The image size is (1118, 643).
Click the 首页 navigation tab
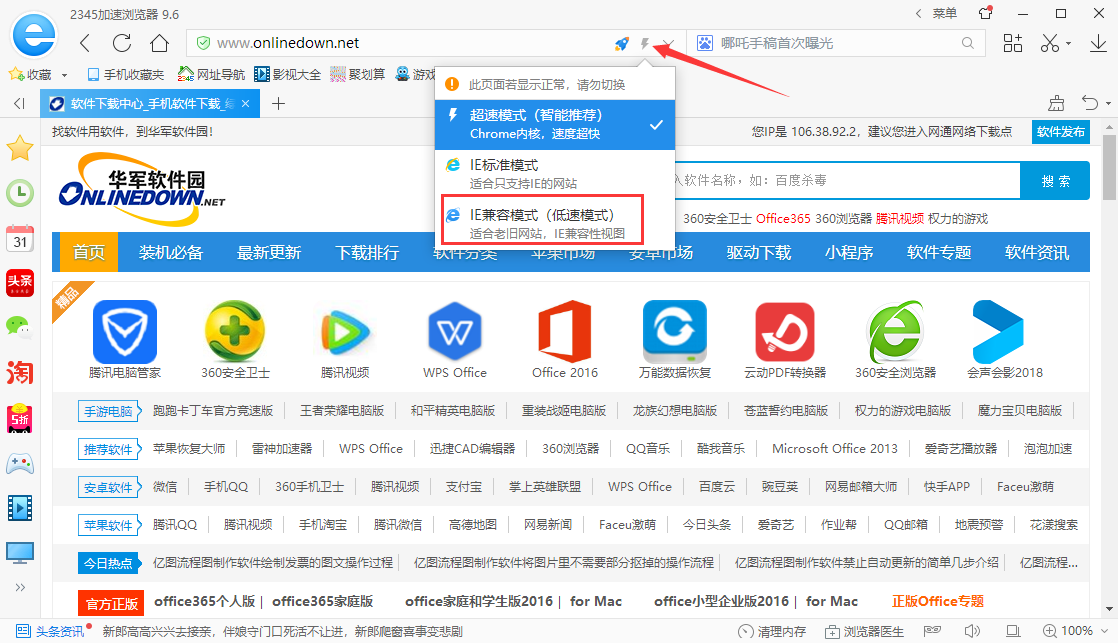click(88, 252)
